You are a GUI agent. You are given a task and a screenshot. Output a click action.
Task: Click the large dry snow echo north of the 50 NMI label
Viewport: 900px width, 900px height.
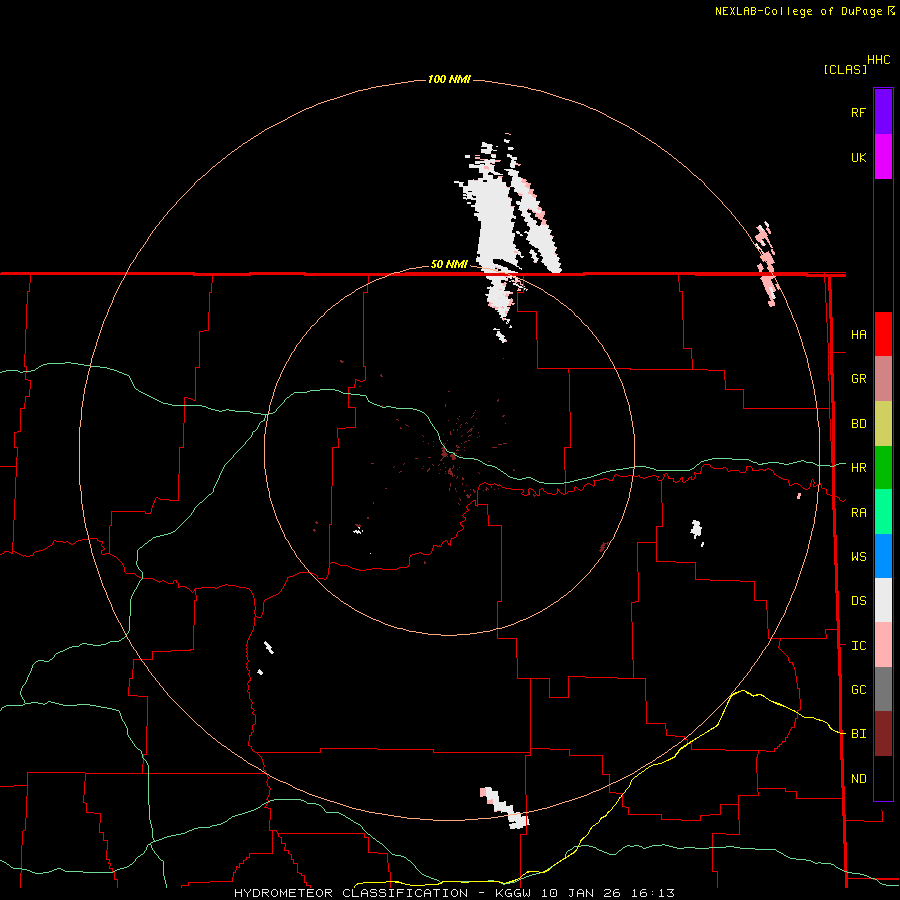point(494,221)
